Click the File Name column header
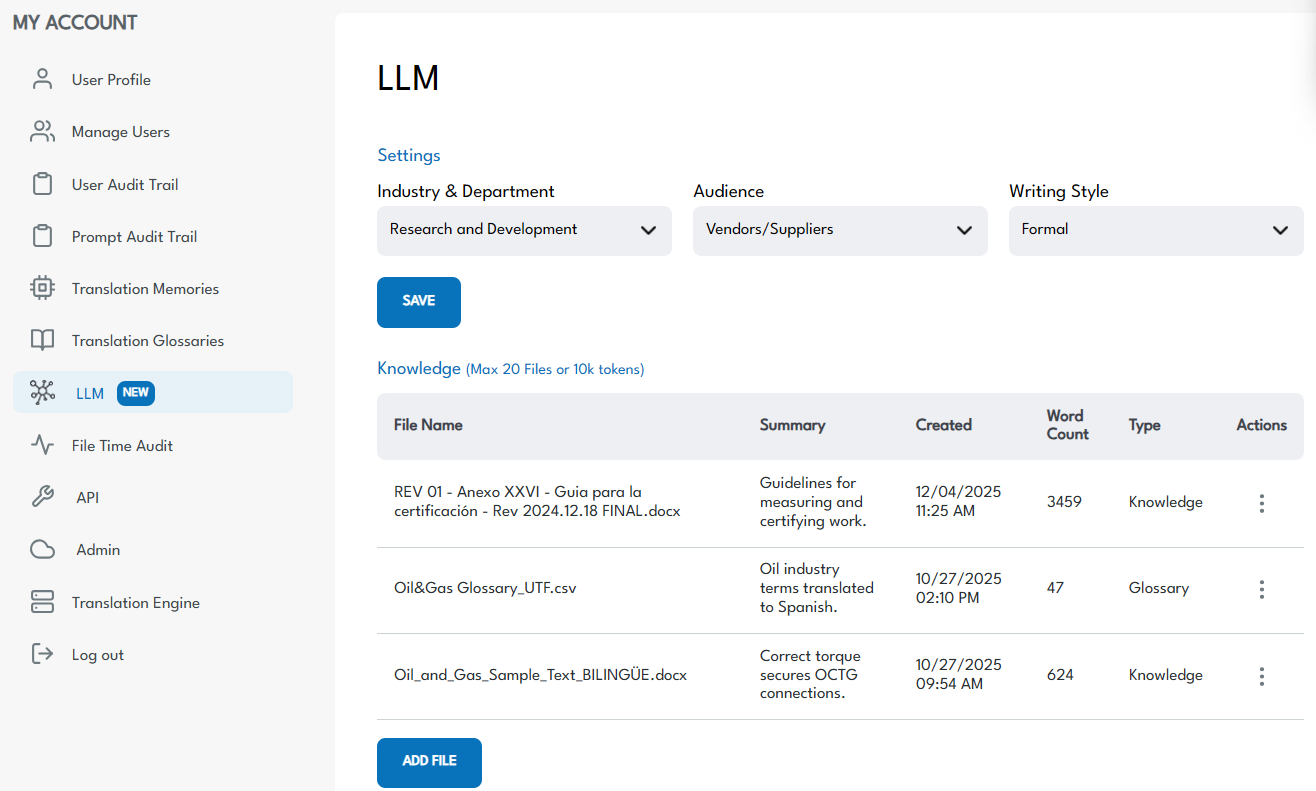This screenshot has width=1316, height=791. (x=428, y=425)
